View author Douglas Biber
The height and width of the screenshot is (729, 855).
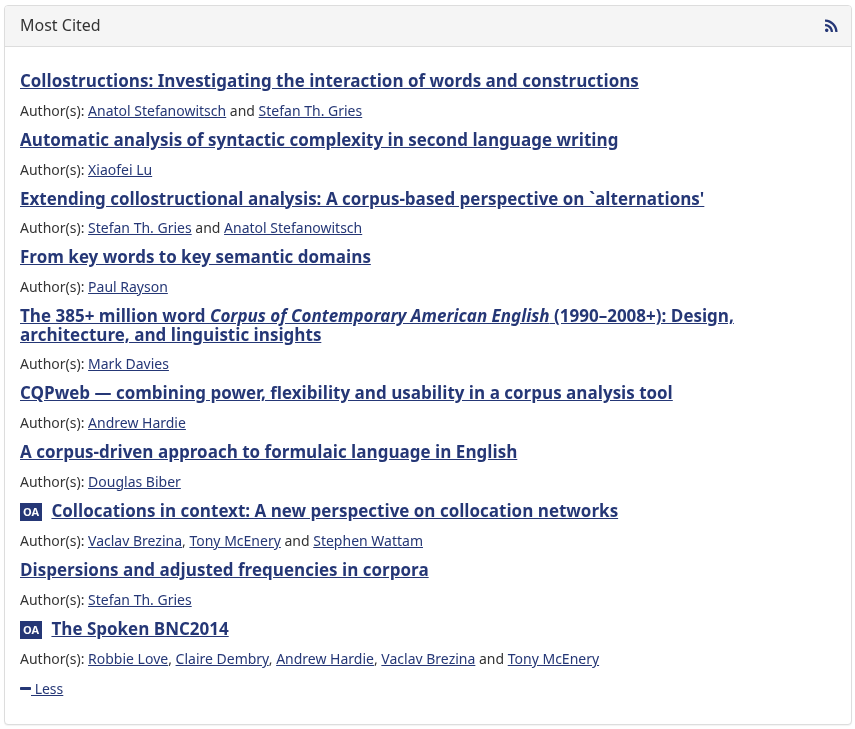pos(134,482)
